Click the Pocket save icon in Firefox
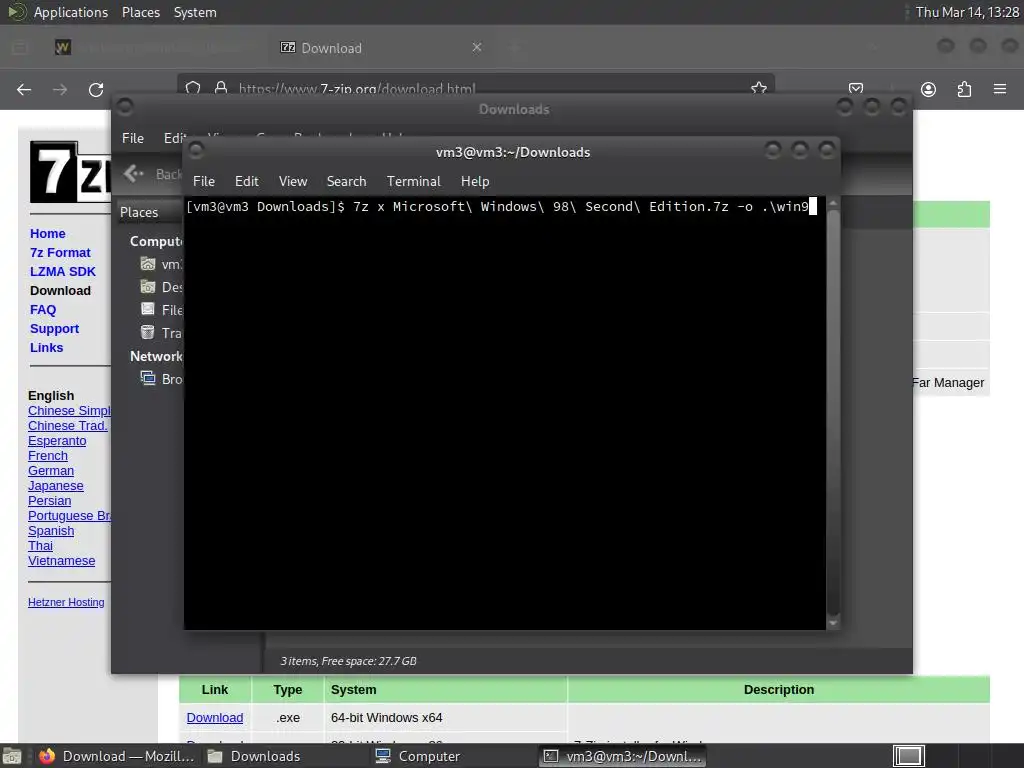Screen dimensions: 1024x768 click(856, 88)
